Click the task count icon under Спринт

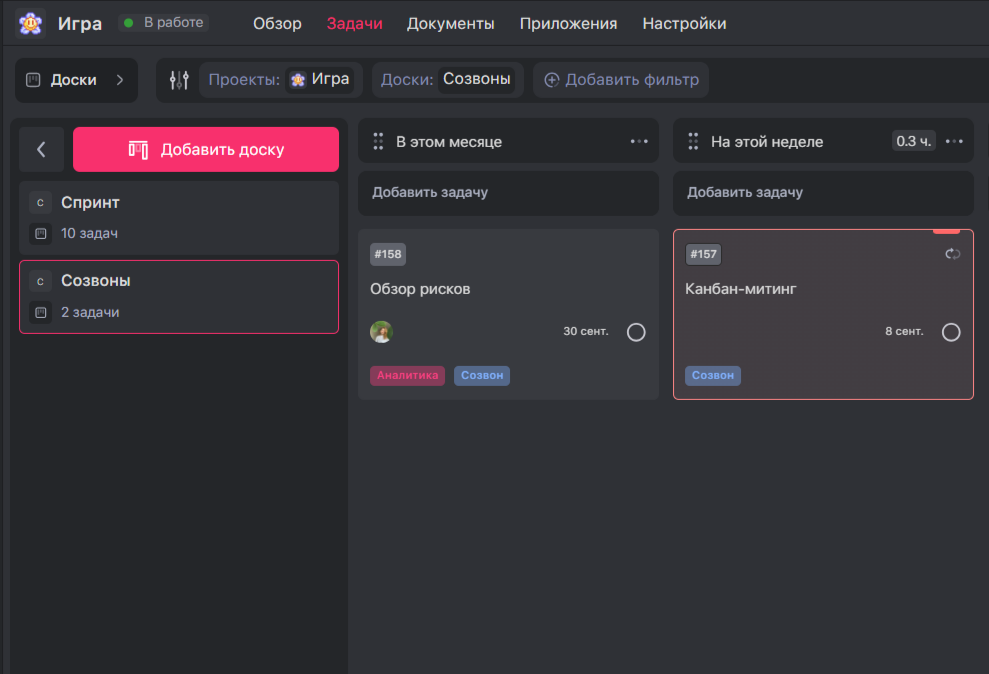tap(40, 234)
